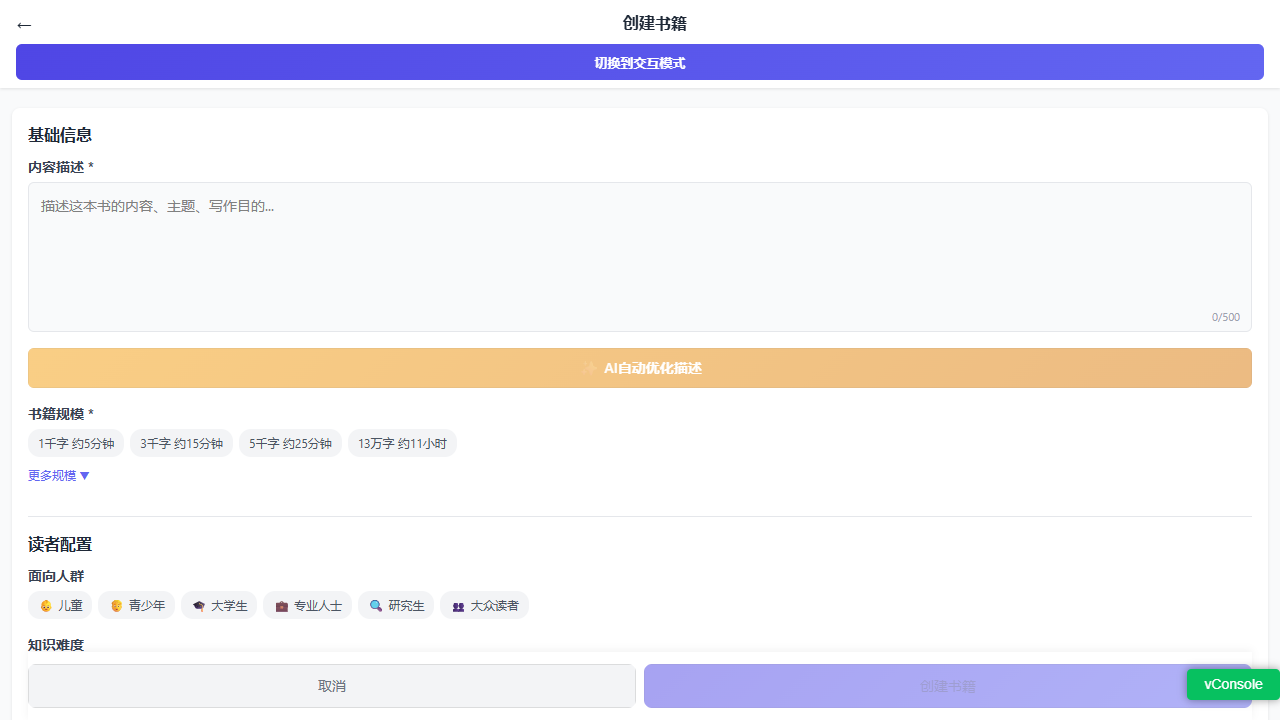Choose the 研究生 magnifier chip

(x=396, y=605)
